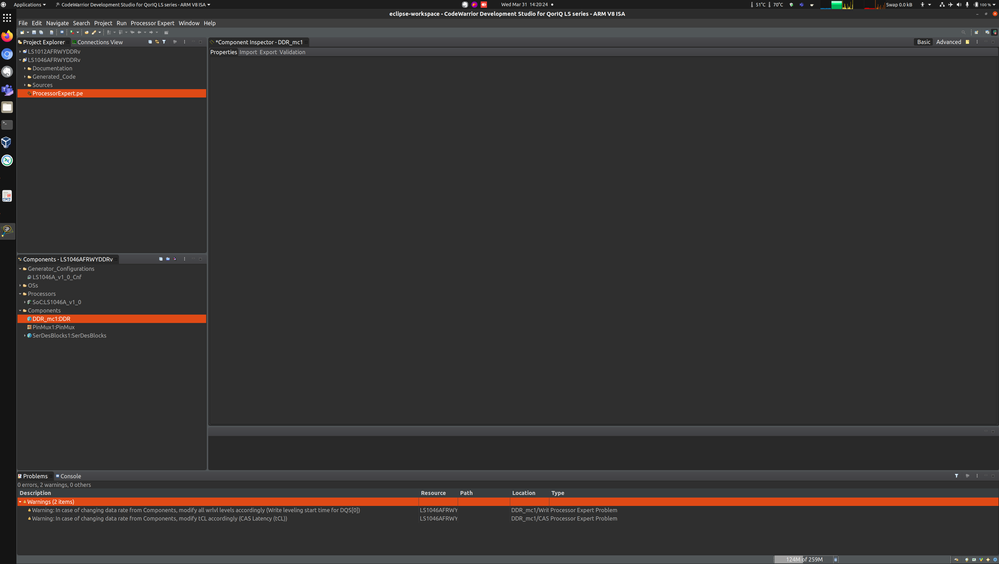
Task: Open the Validation tab in Component Inspector
Action: pos(292,52)
